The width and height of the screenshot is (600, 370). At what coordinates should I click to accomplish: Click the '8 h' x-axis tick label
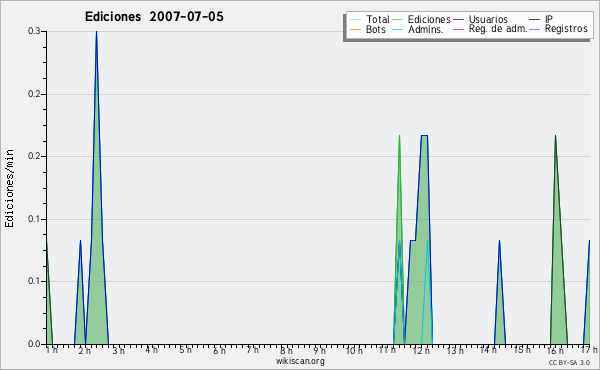pos(286,351)
